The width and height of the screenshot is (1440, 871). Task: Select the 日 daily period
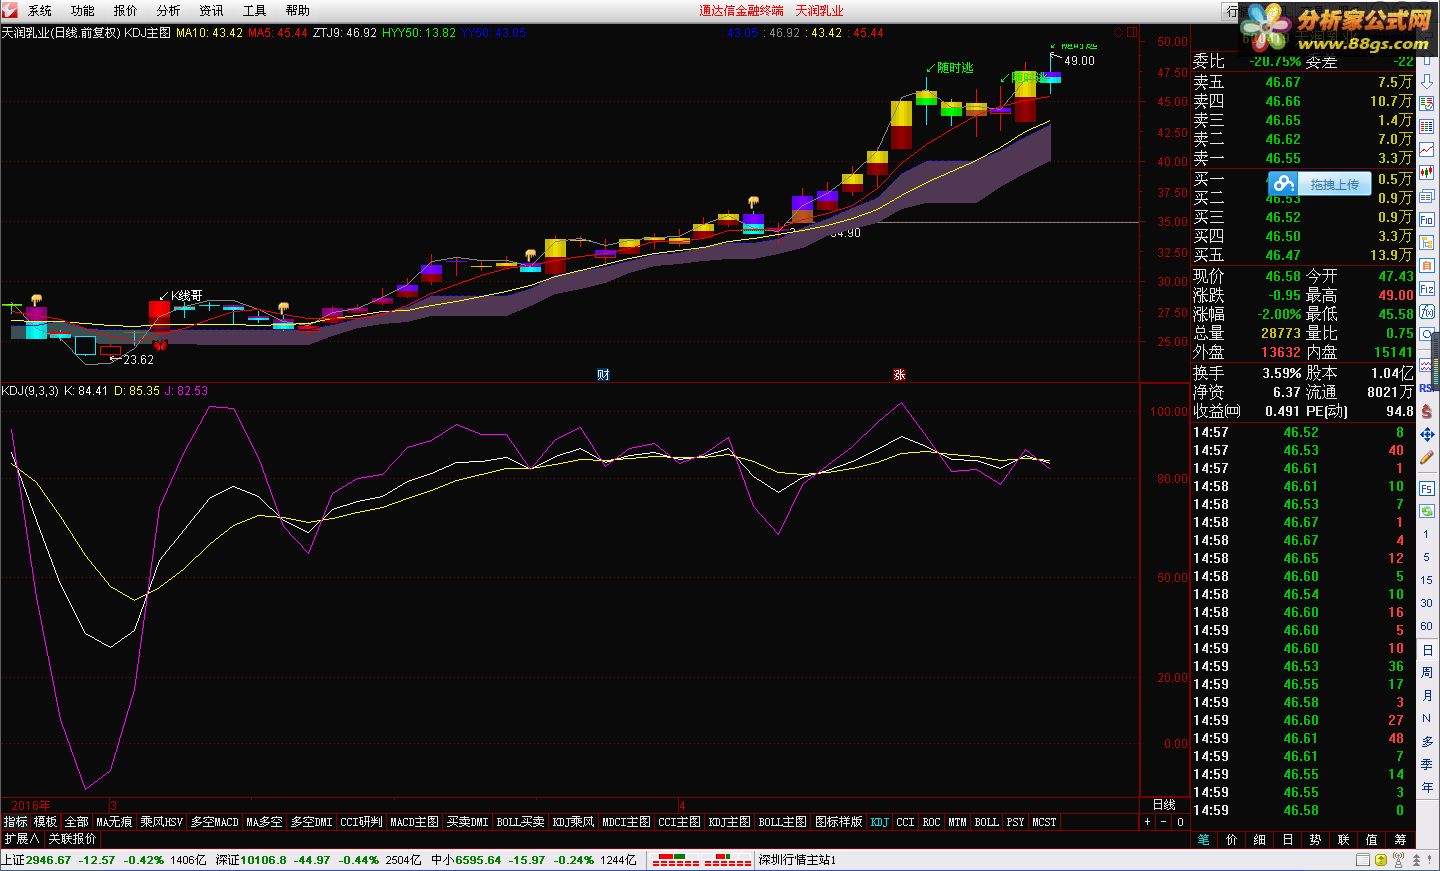[x=1427, y=650]
